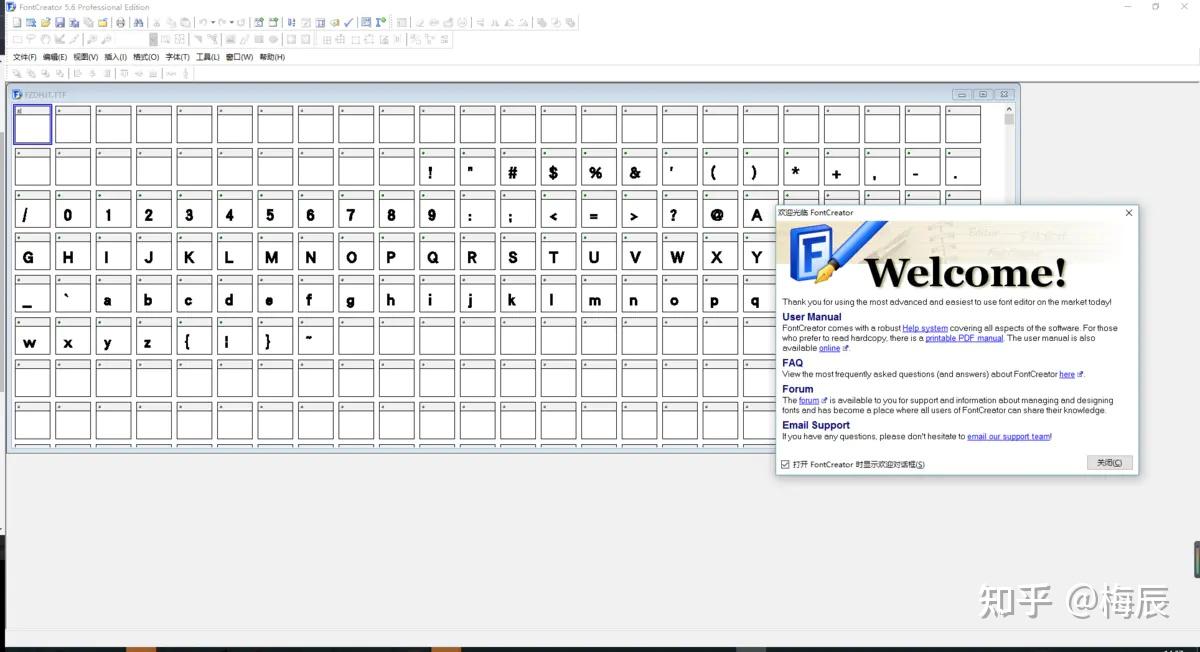
Task: Select the underscore glyph cell
Action: click(33, 294)
